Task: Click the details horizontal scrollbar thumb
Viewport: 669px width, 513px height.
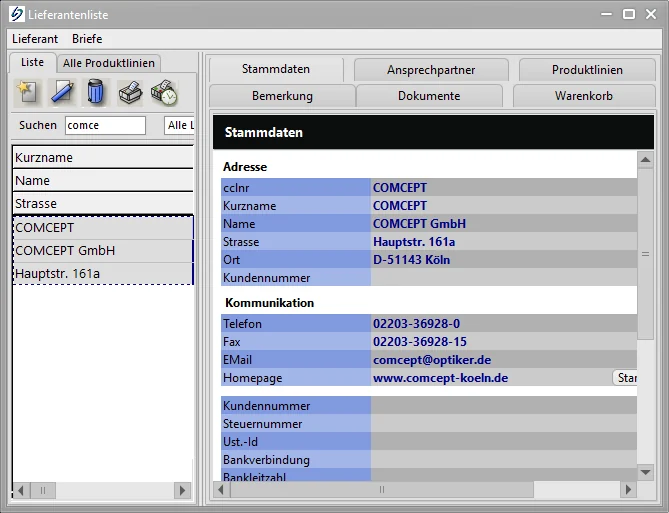Action: click(x=382, y=490)
